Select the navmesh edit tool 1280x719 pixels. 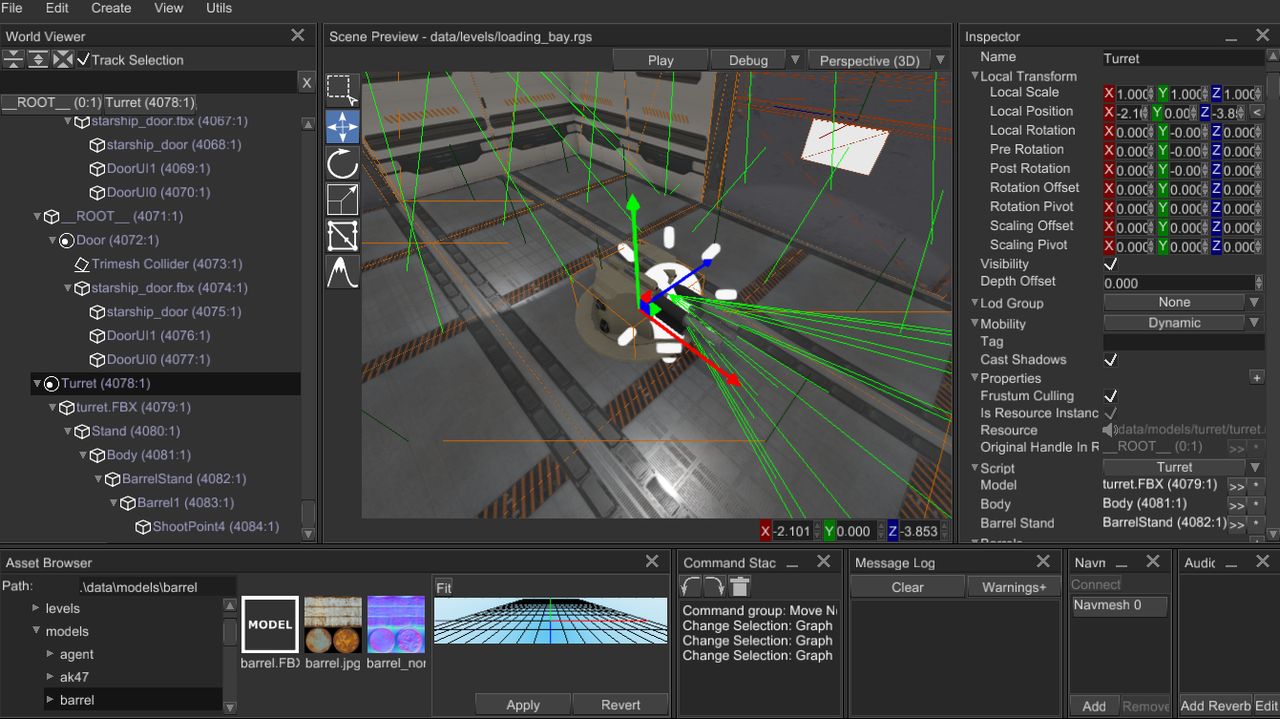point(342,236)
